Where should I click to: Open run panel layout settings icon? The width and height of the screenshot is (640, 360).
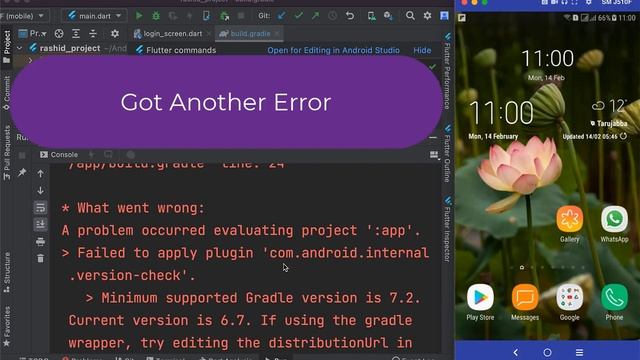pos(434,155)
